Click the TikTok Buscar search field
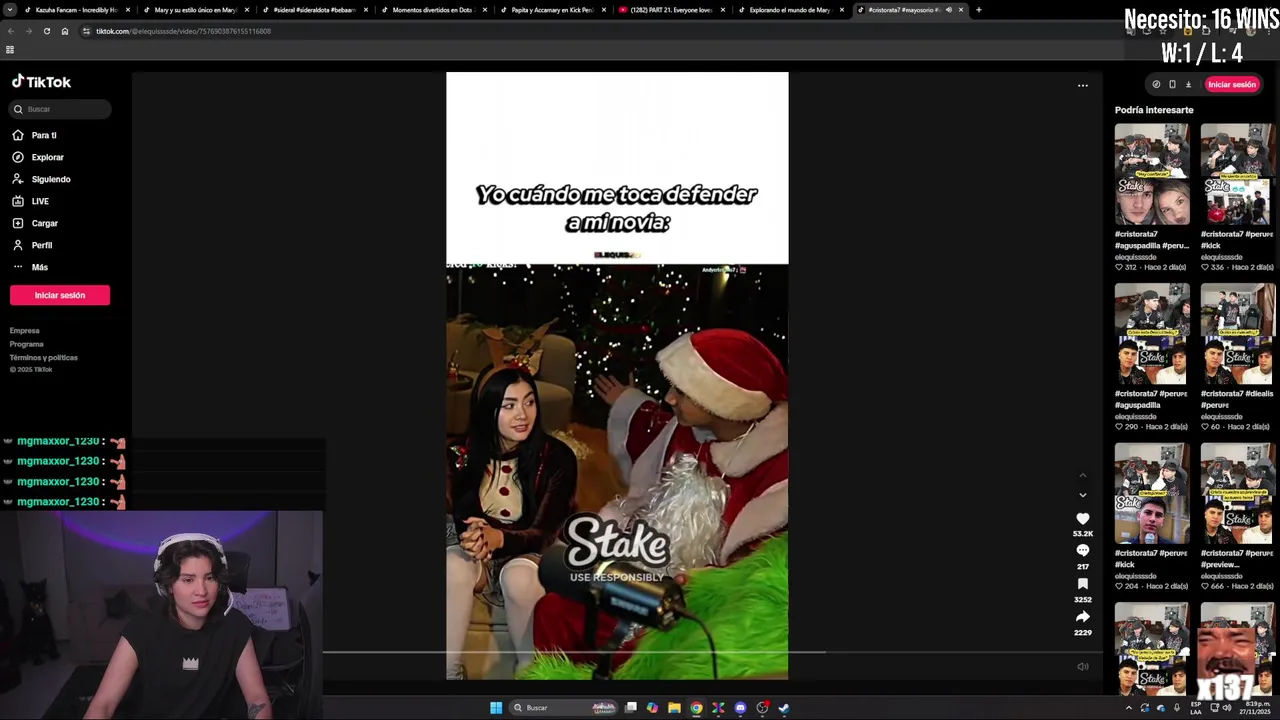This screenshot has width=1280, height=720. click(x=60, y=109)
